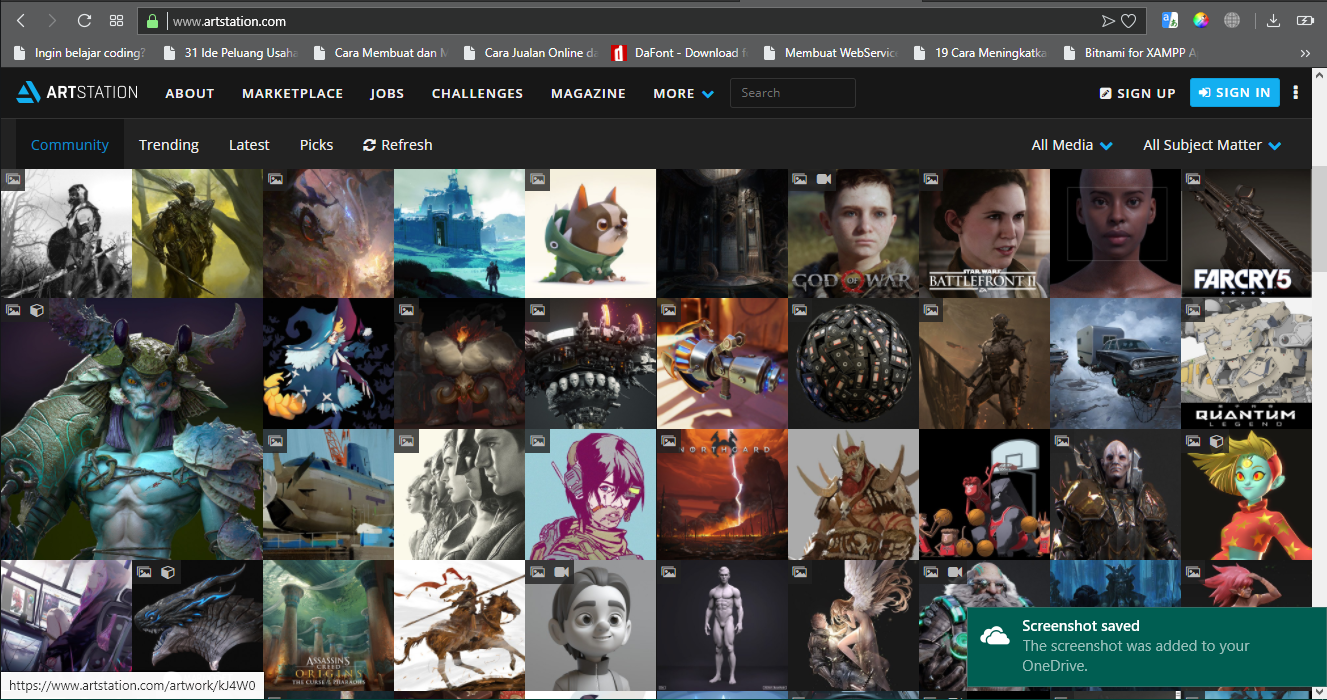Reload the page with the browser refresh icon
Viewport: 1327px width, 700px height.
pyautogui.click(x=84, y=20)
